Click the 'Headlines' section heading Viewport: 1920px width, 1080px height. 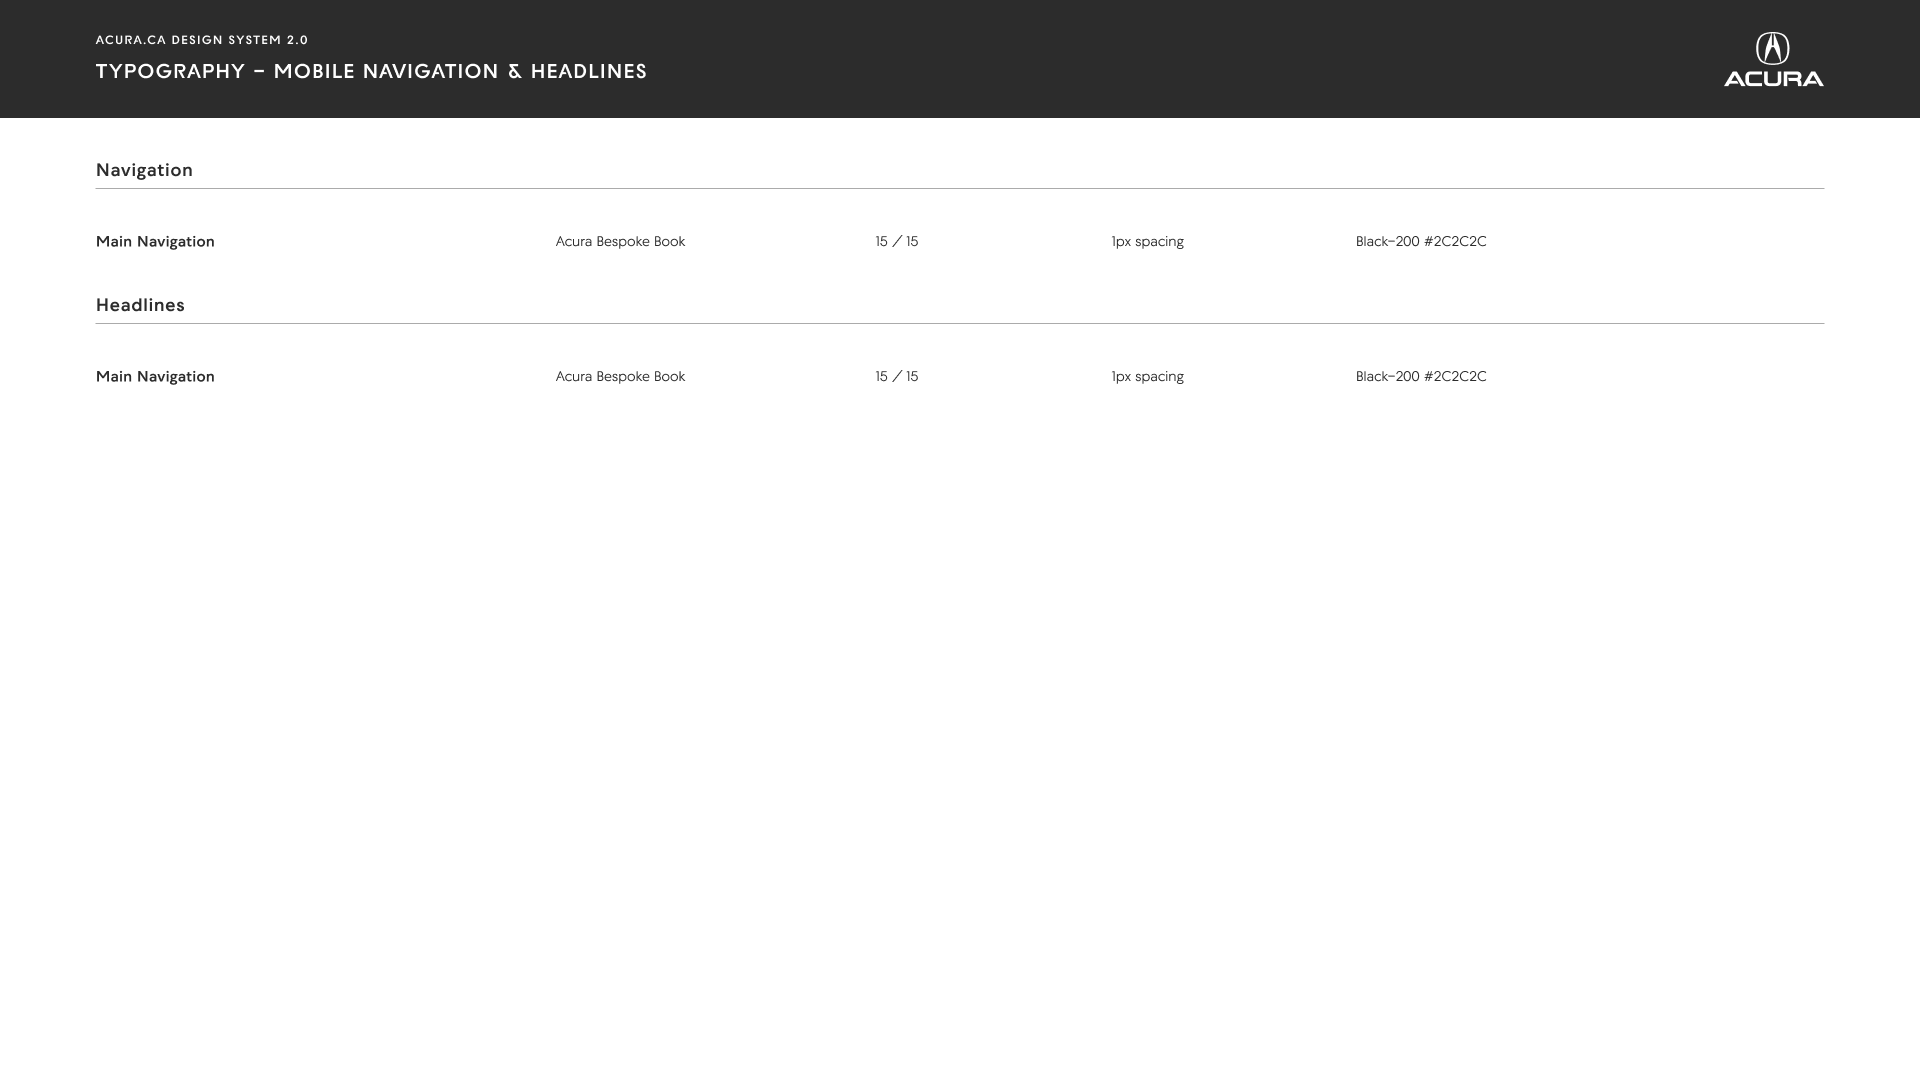click(140, 305)
